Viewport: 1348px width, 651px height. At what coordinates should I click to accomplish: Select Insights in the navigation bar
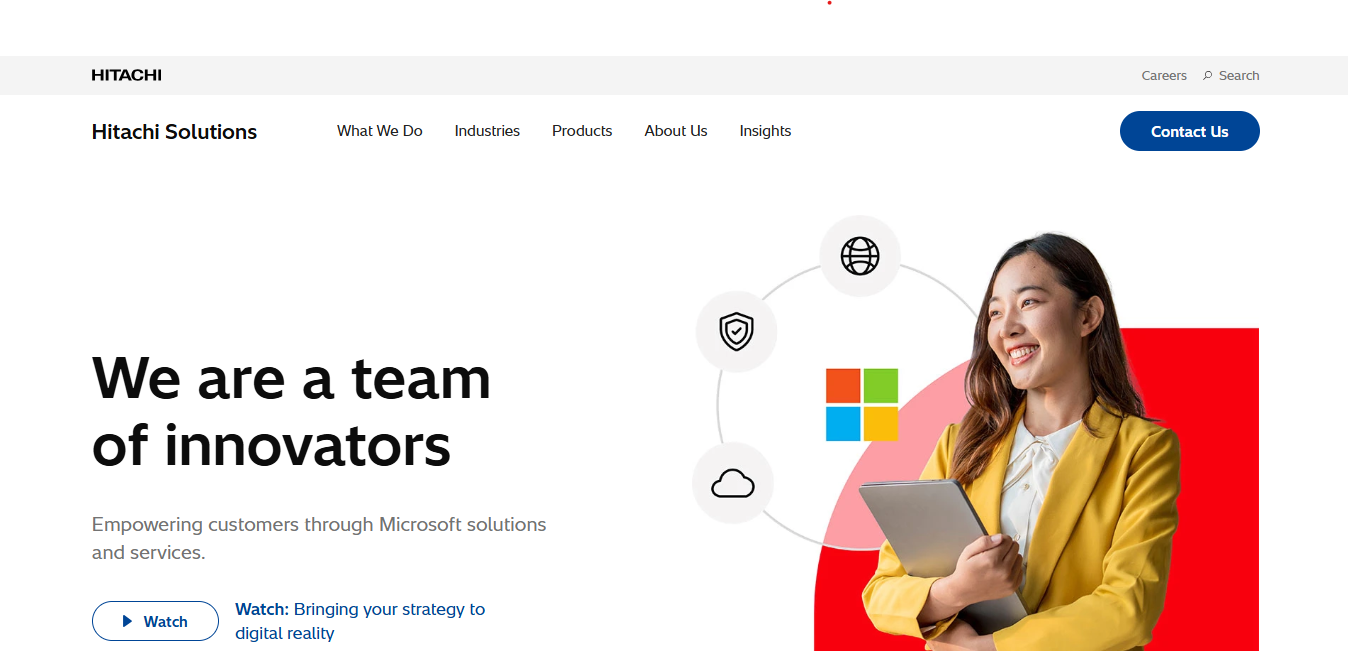(765, 131)
